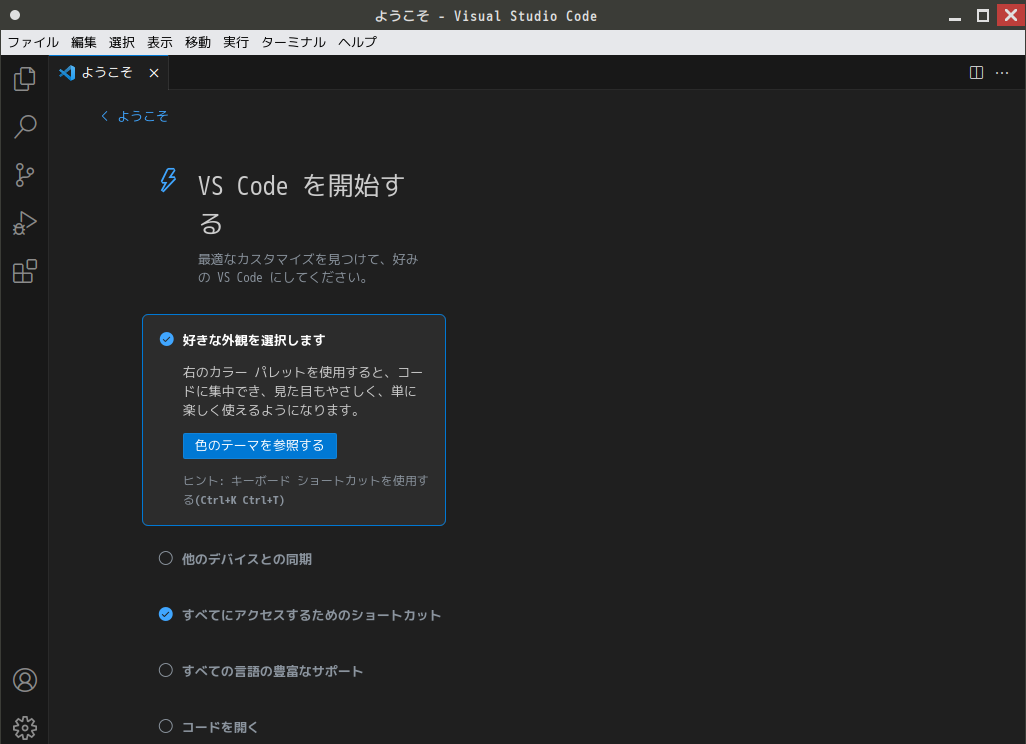Open the 移動 menu
This screenshot has height=744, width=1026.
tap(198, 43)
